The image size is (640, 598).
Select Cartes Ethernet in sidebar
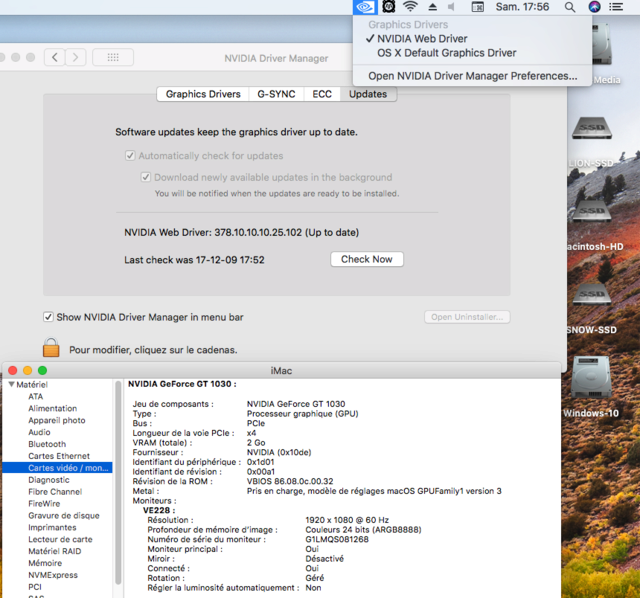click(x=59, y=456)
